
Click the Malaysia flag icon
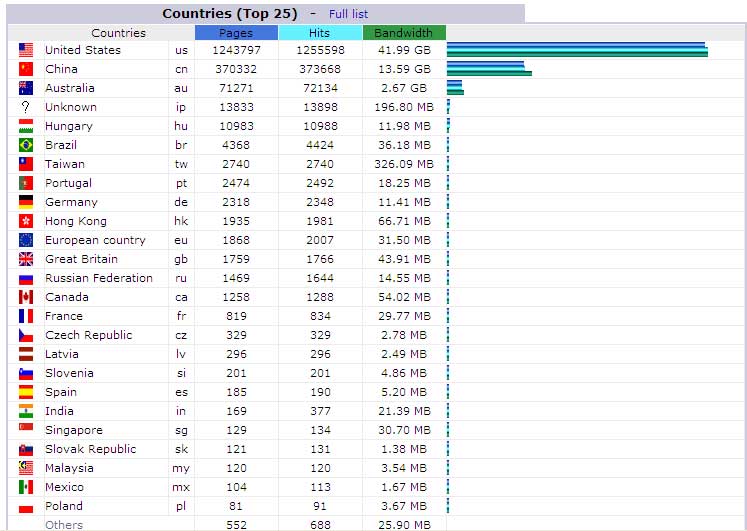26,468
